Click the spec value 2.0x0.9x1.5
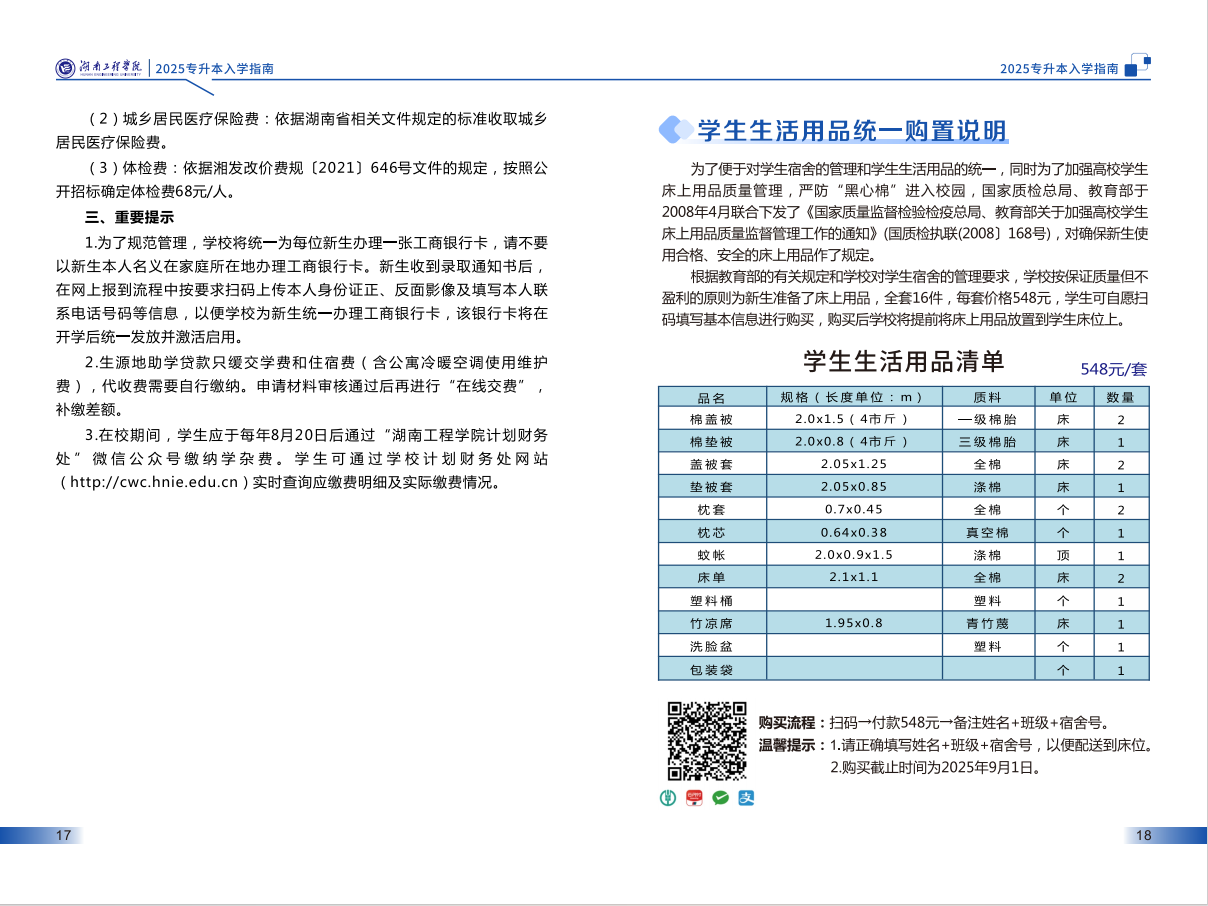Image resolution: width=1208 pixels, height=906 pixels. tap(854, 555)
